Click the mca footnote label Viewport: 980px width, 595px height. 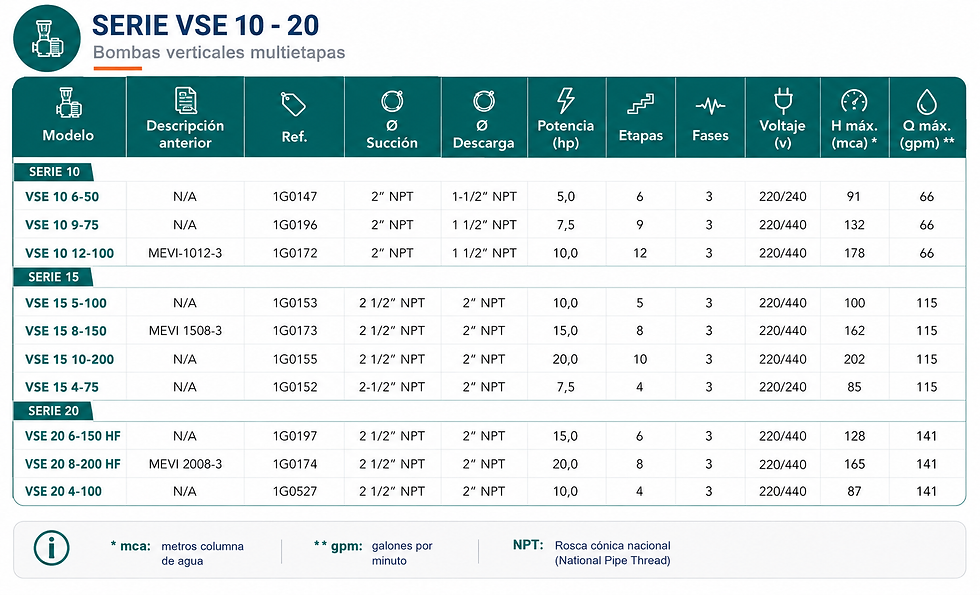(x=131, y=546)
